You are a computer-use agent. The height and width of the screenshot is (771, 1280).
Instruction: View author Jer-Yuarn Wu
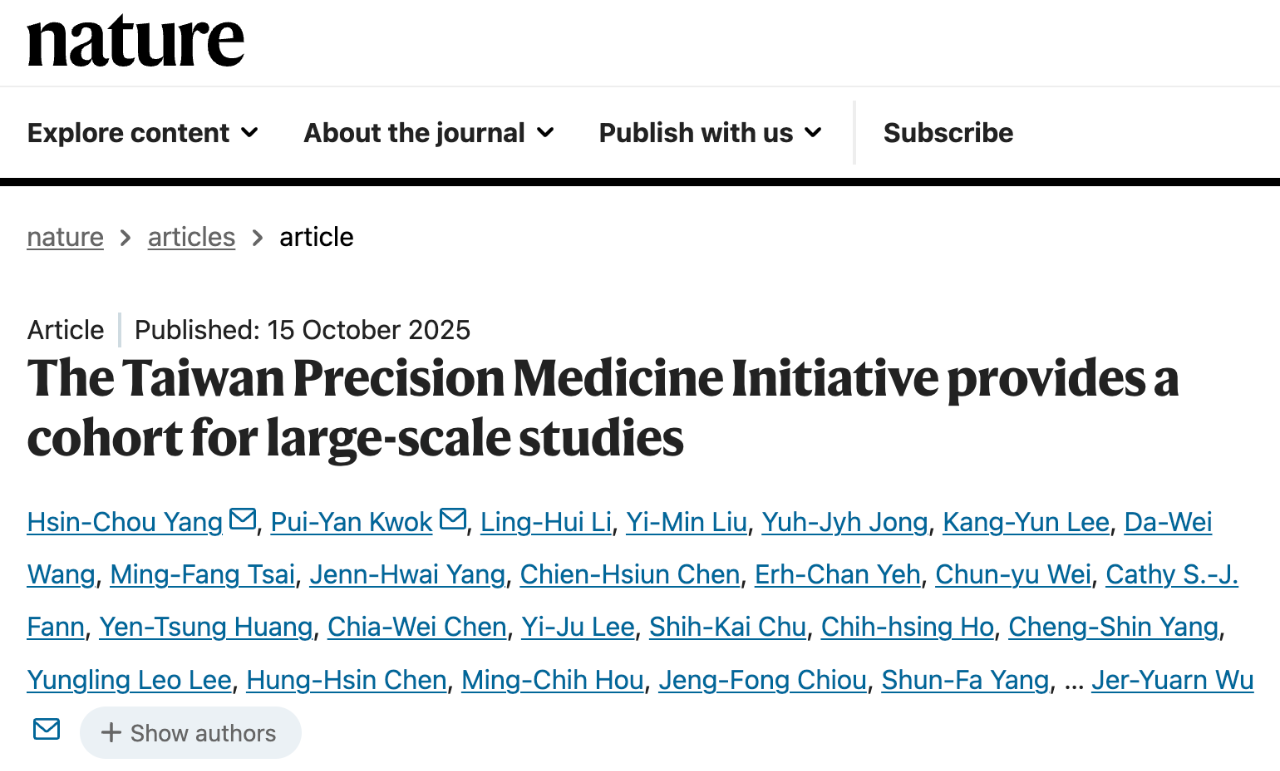tap(1172, 680)
